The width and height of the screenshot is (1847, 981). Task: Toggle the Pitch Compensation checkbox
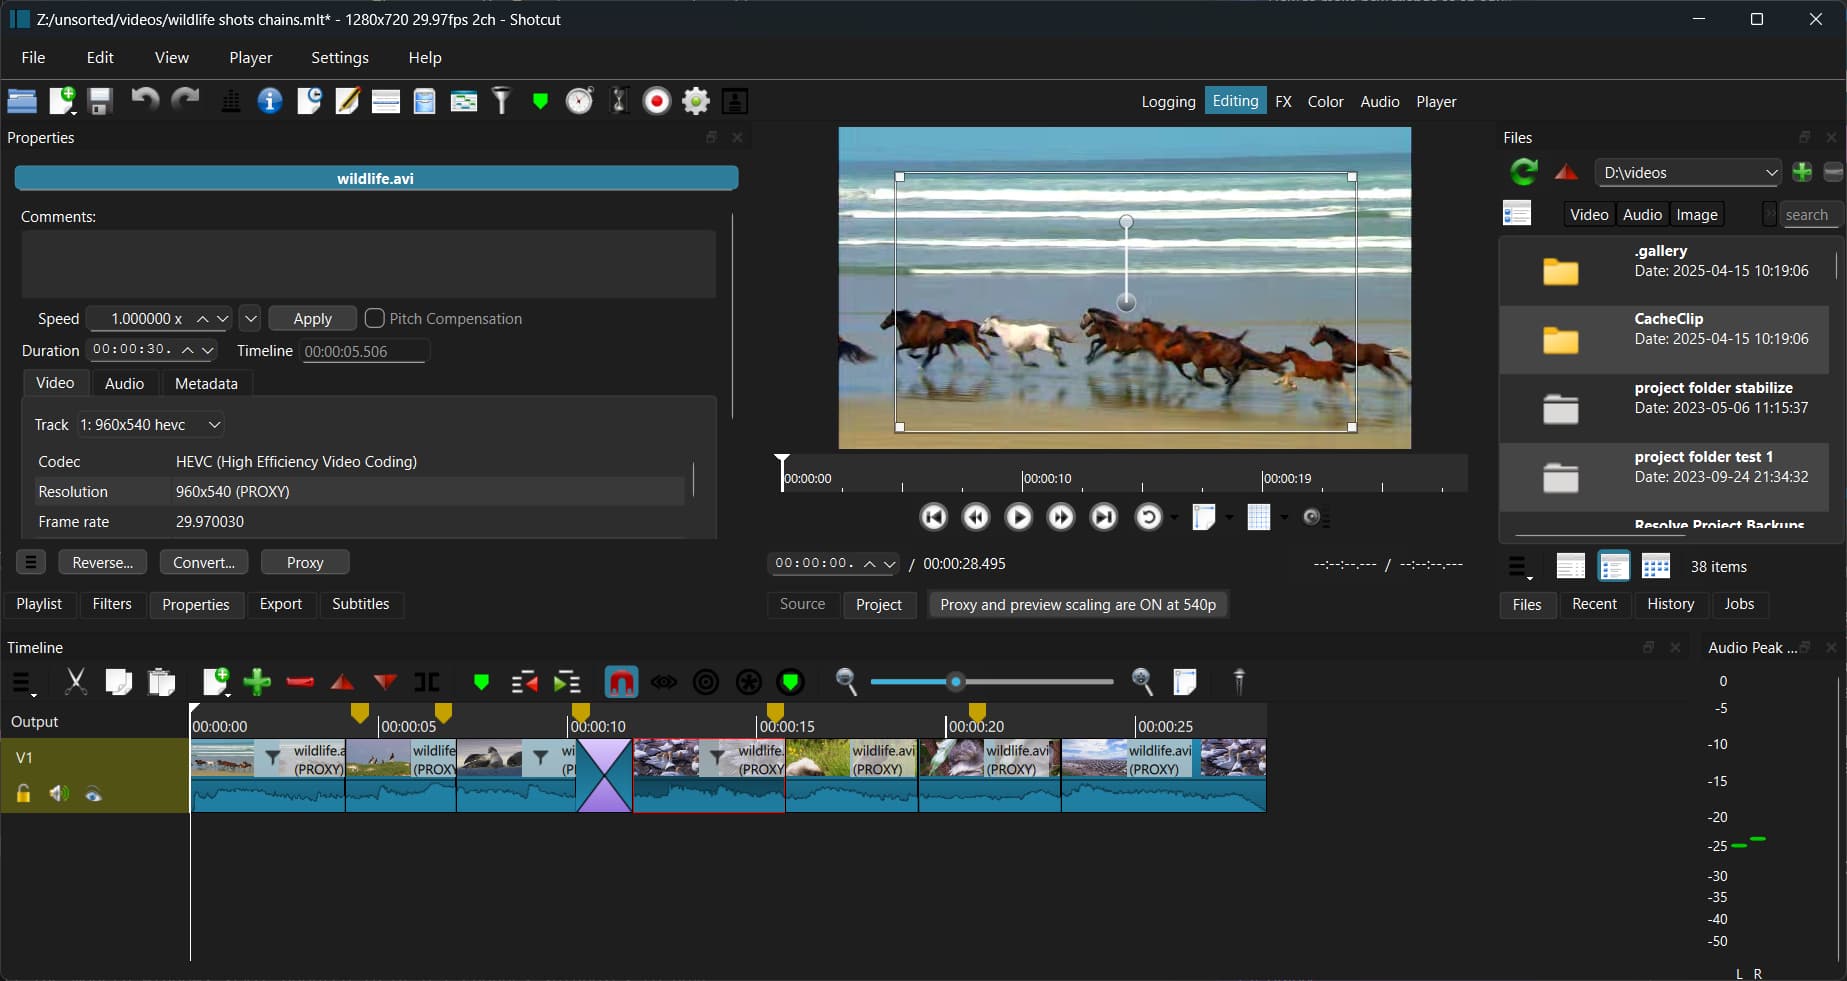pyautogui.click(x=375, y=318)
